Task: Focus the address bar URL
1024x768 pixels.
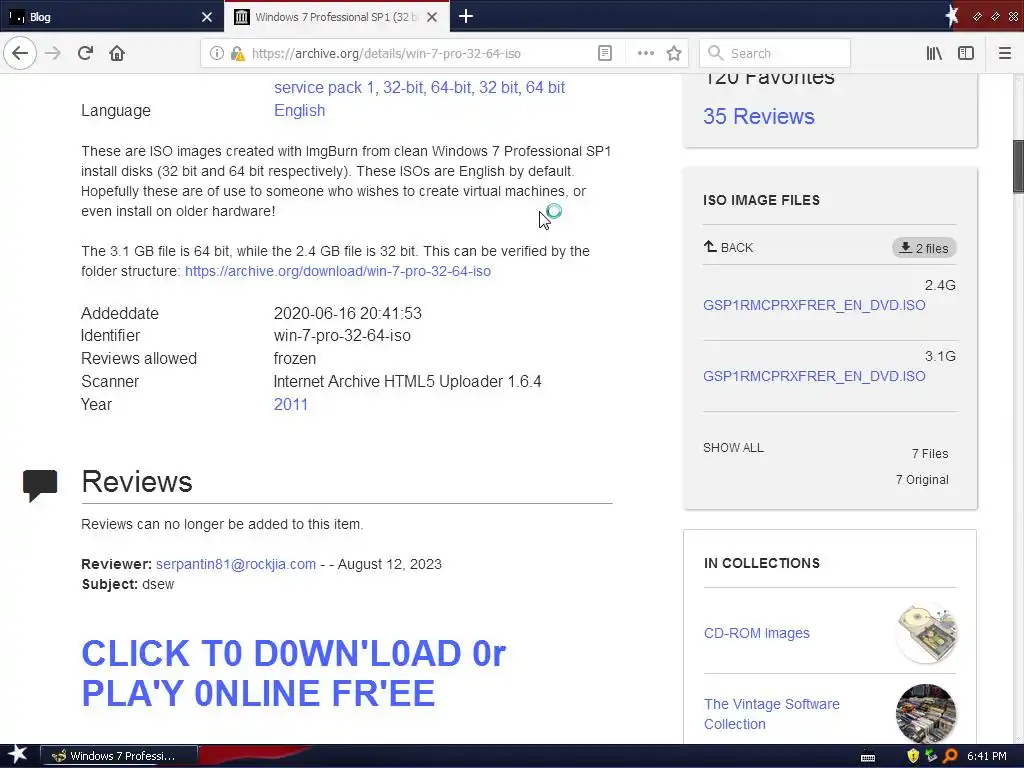Action: pyautogui.click(x=386, y=54)
